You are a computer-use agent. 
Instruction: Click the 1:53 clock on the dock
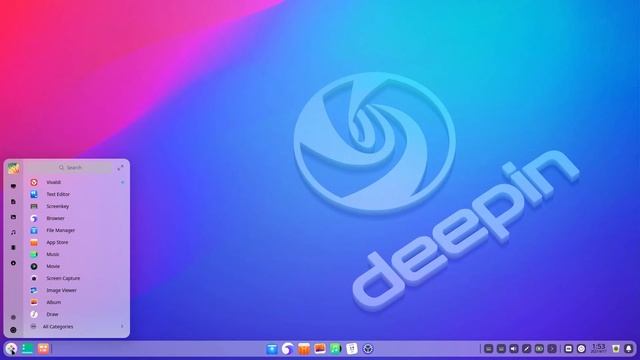click(x=598, y=349)
